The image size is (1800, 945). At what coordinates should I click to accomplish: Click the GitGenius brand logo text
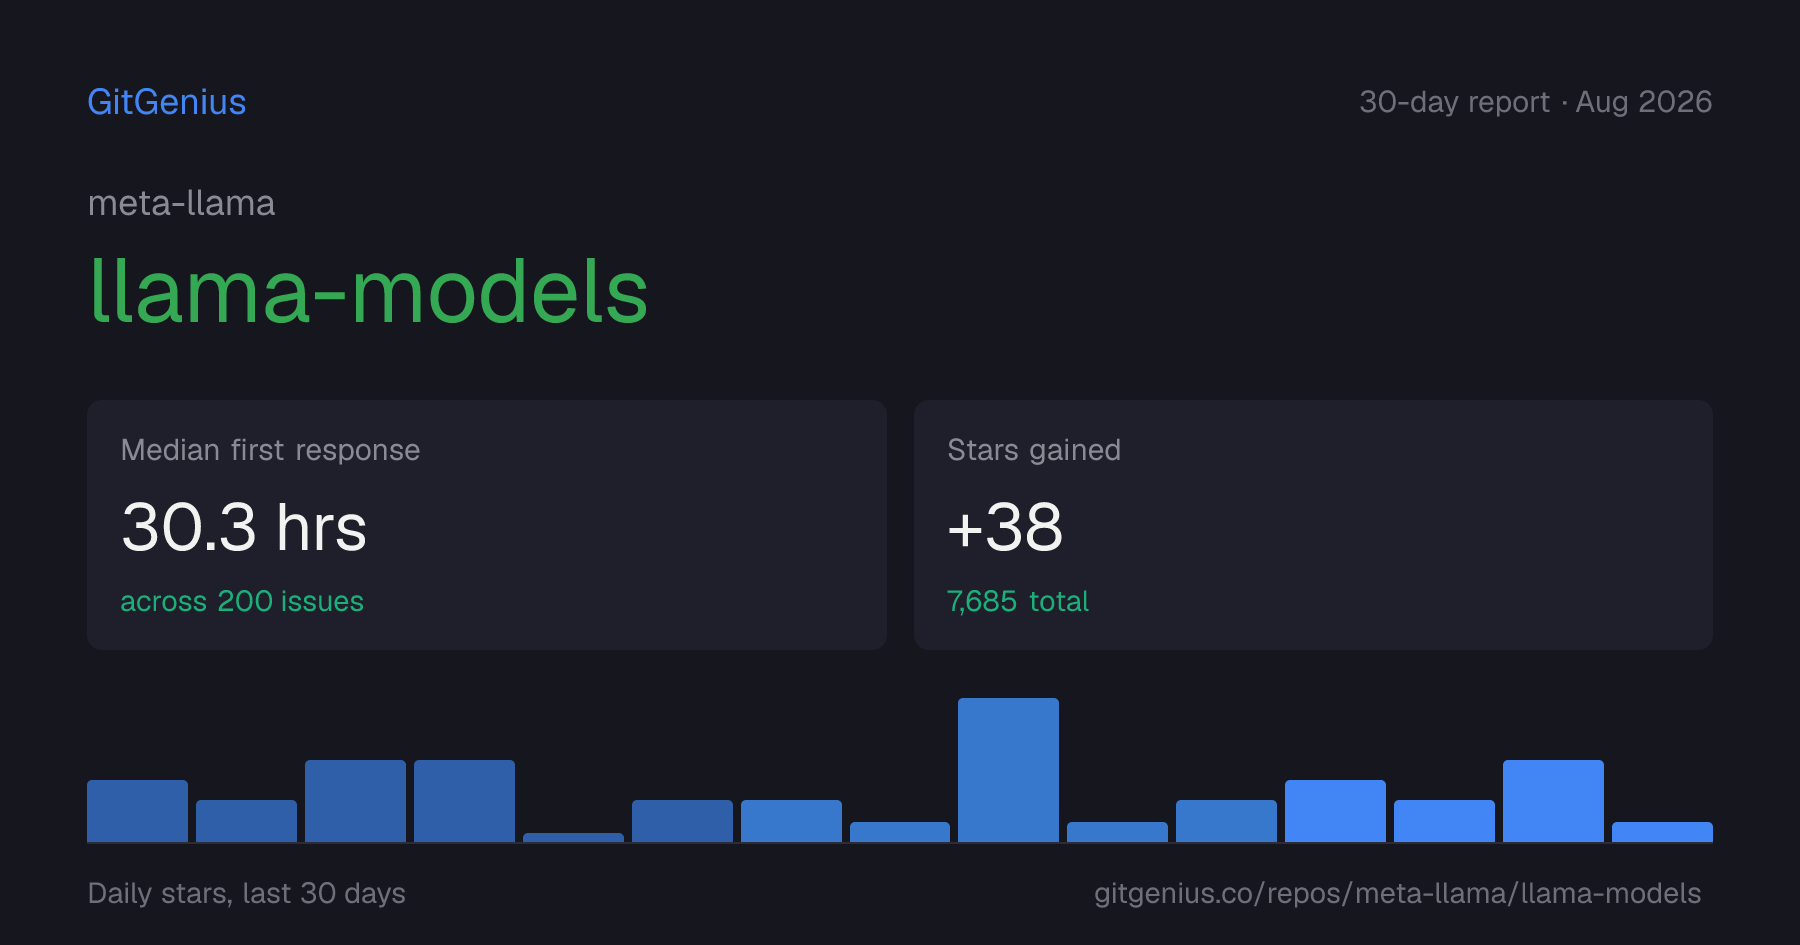pyautogui.click(x=167, y=102)
